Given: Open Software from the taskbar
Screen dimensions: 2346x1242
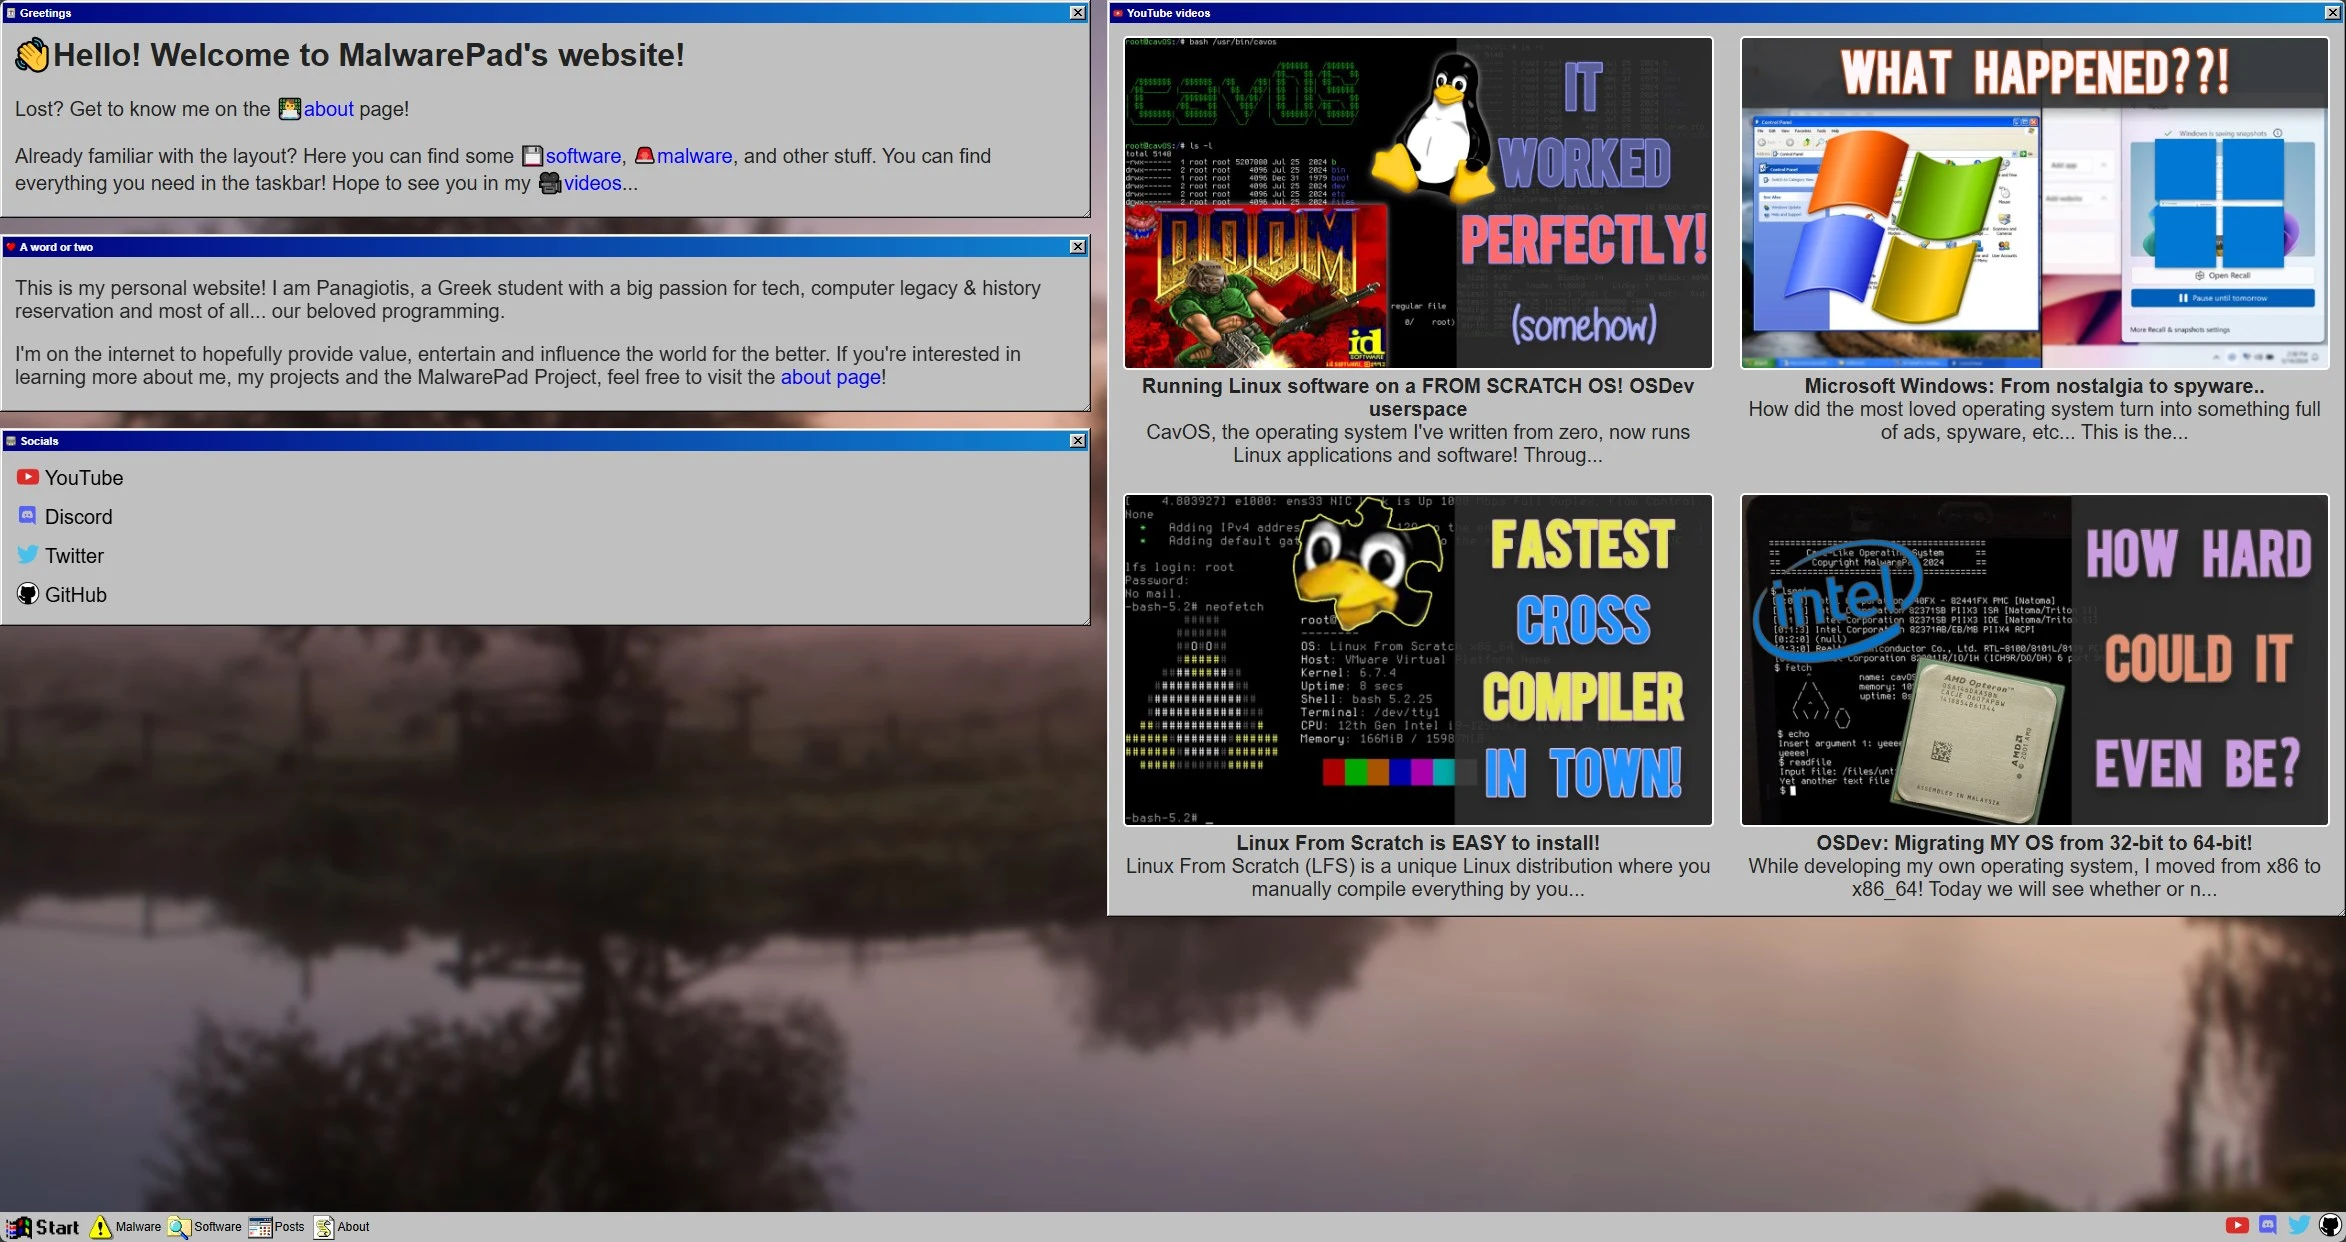Looking at the screenshot, I should [205, 1227].
